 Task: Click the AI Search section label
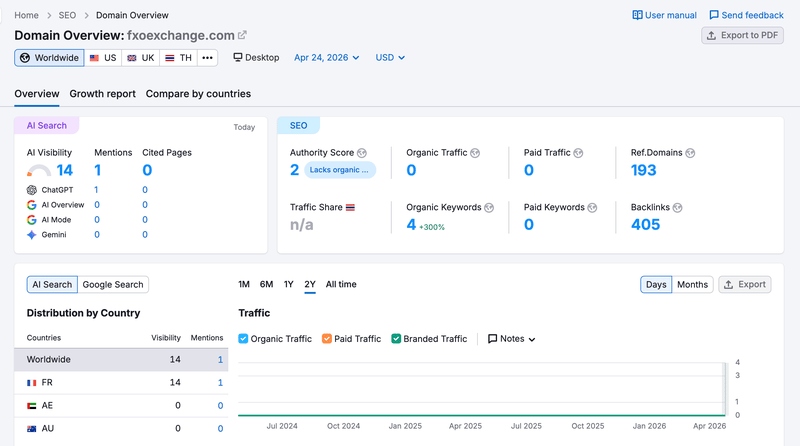pos(46,126)
